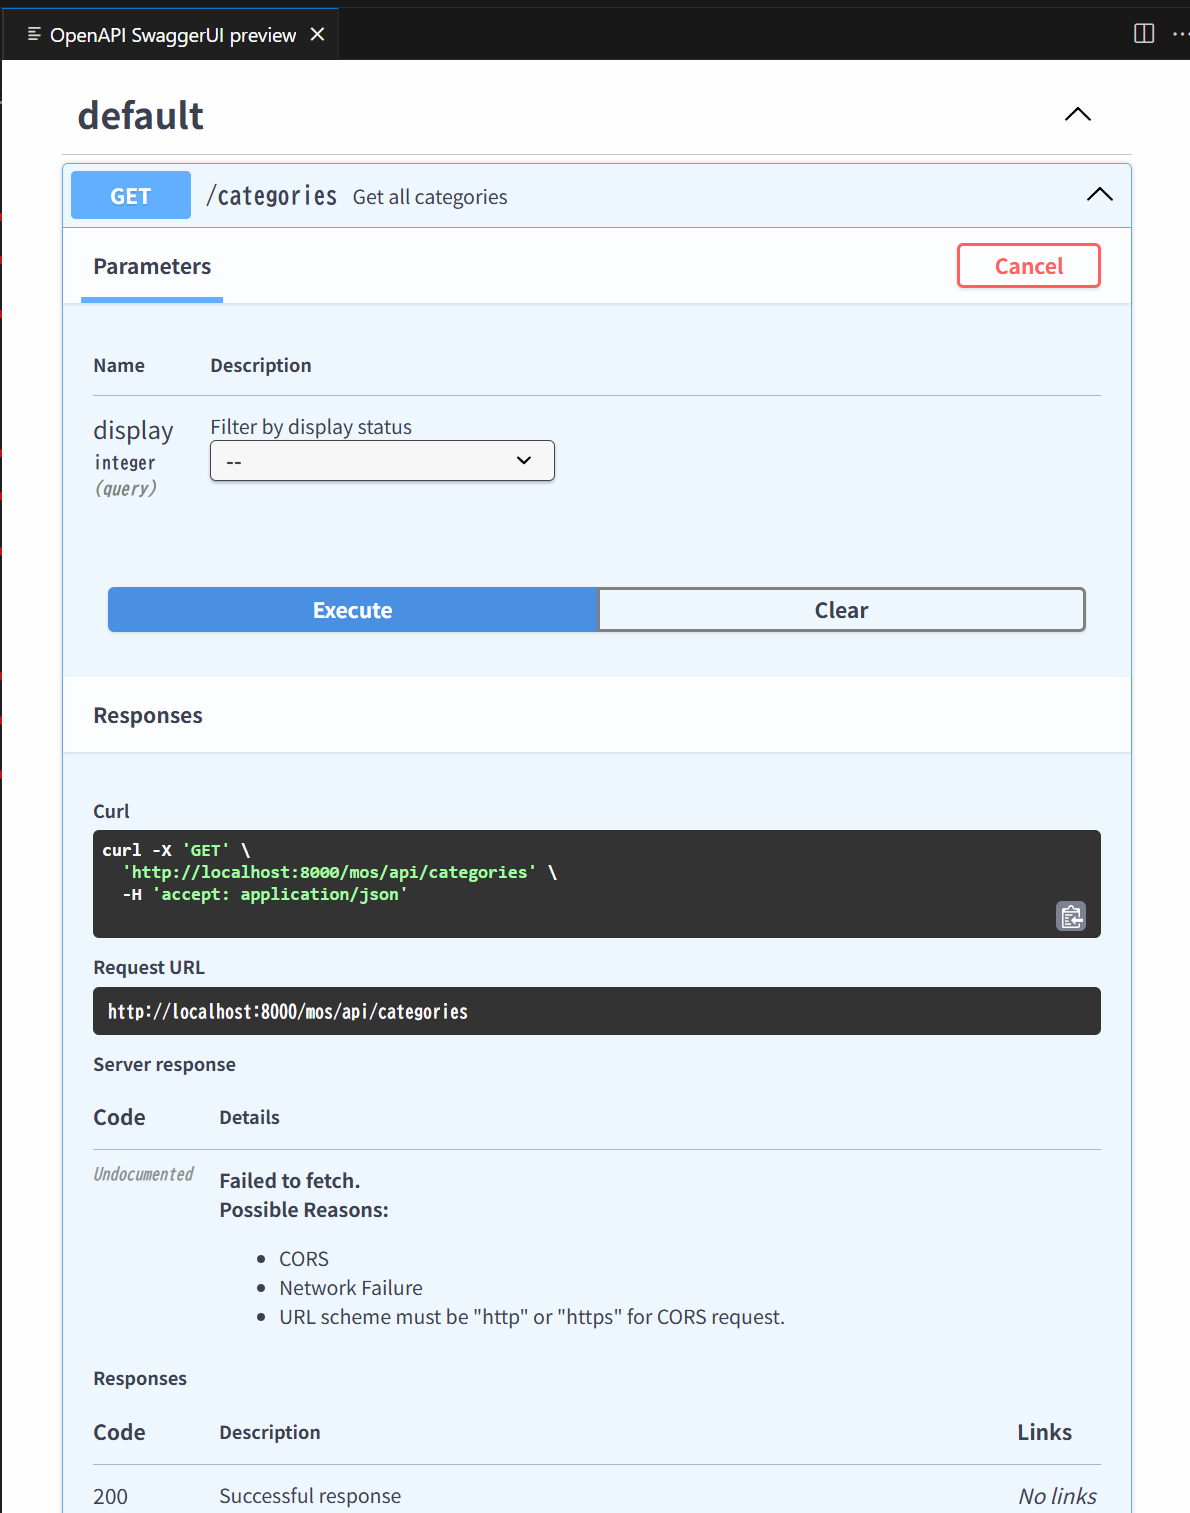The height and width of the screenshot is (1513, 1190).
Task: Collapse the default section chevron
Action: (x=1077, y=115)
